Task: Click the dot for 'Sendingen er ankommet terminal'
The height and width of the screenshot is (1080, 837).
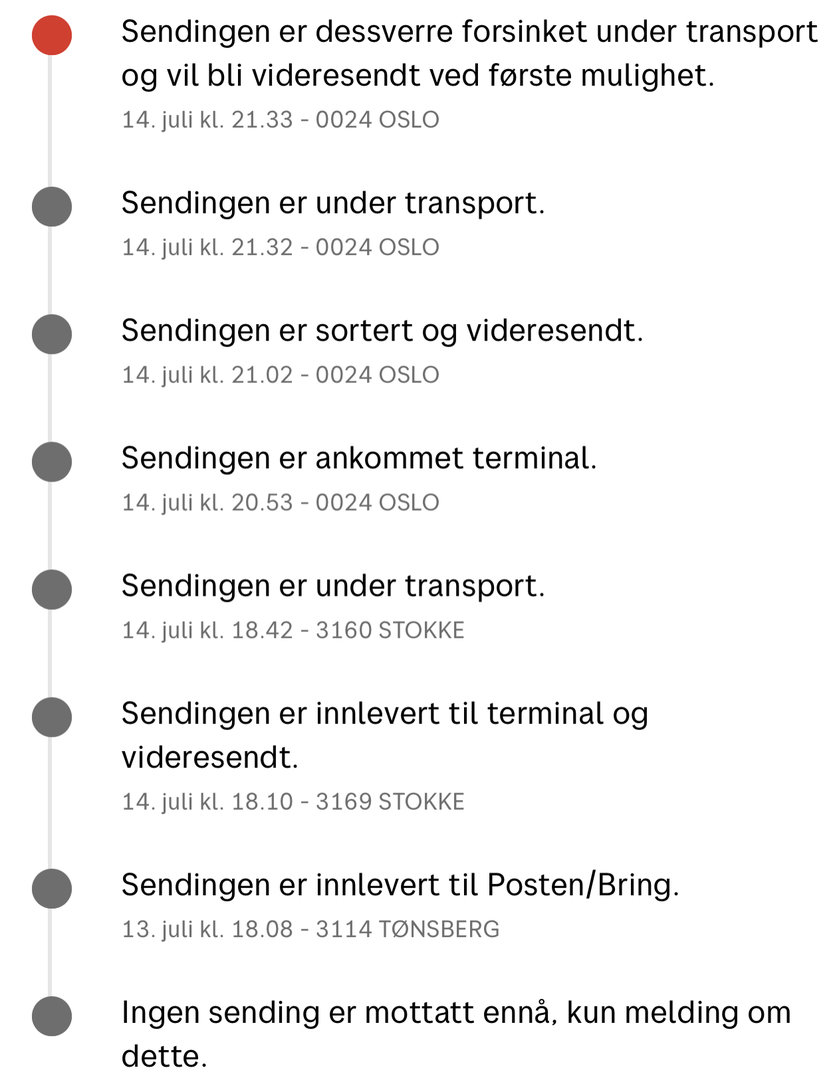Action: tap(51, 461)
